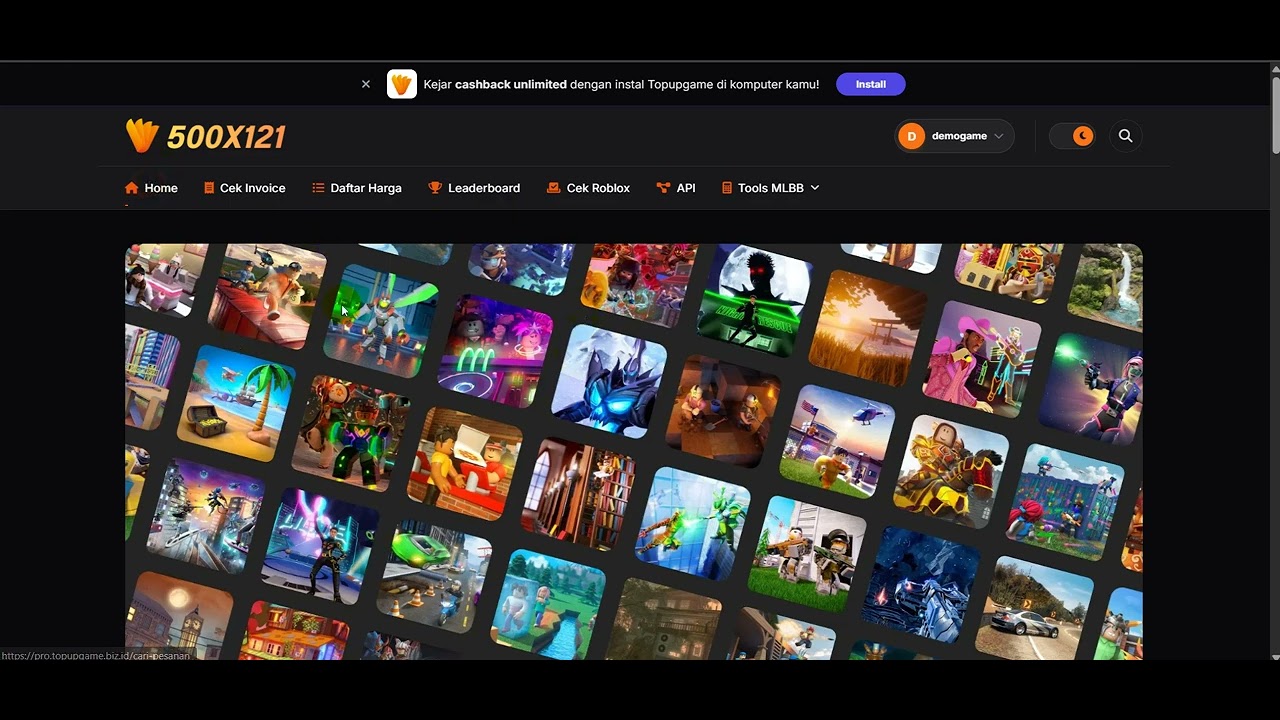Image resolution: width=1280 pixels, height=720 pixels.
Task: Click the red-eyed shadow figure moon thumbnail
Action: click(755, 299)
